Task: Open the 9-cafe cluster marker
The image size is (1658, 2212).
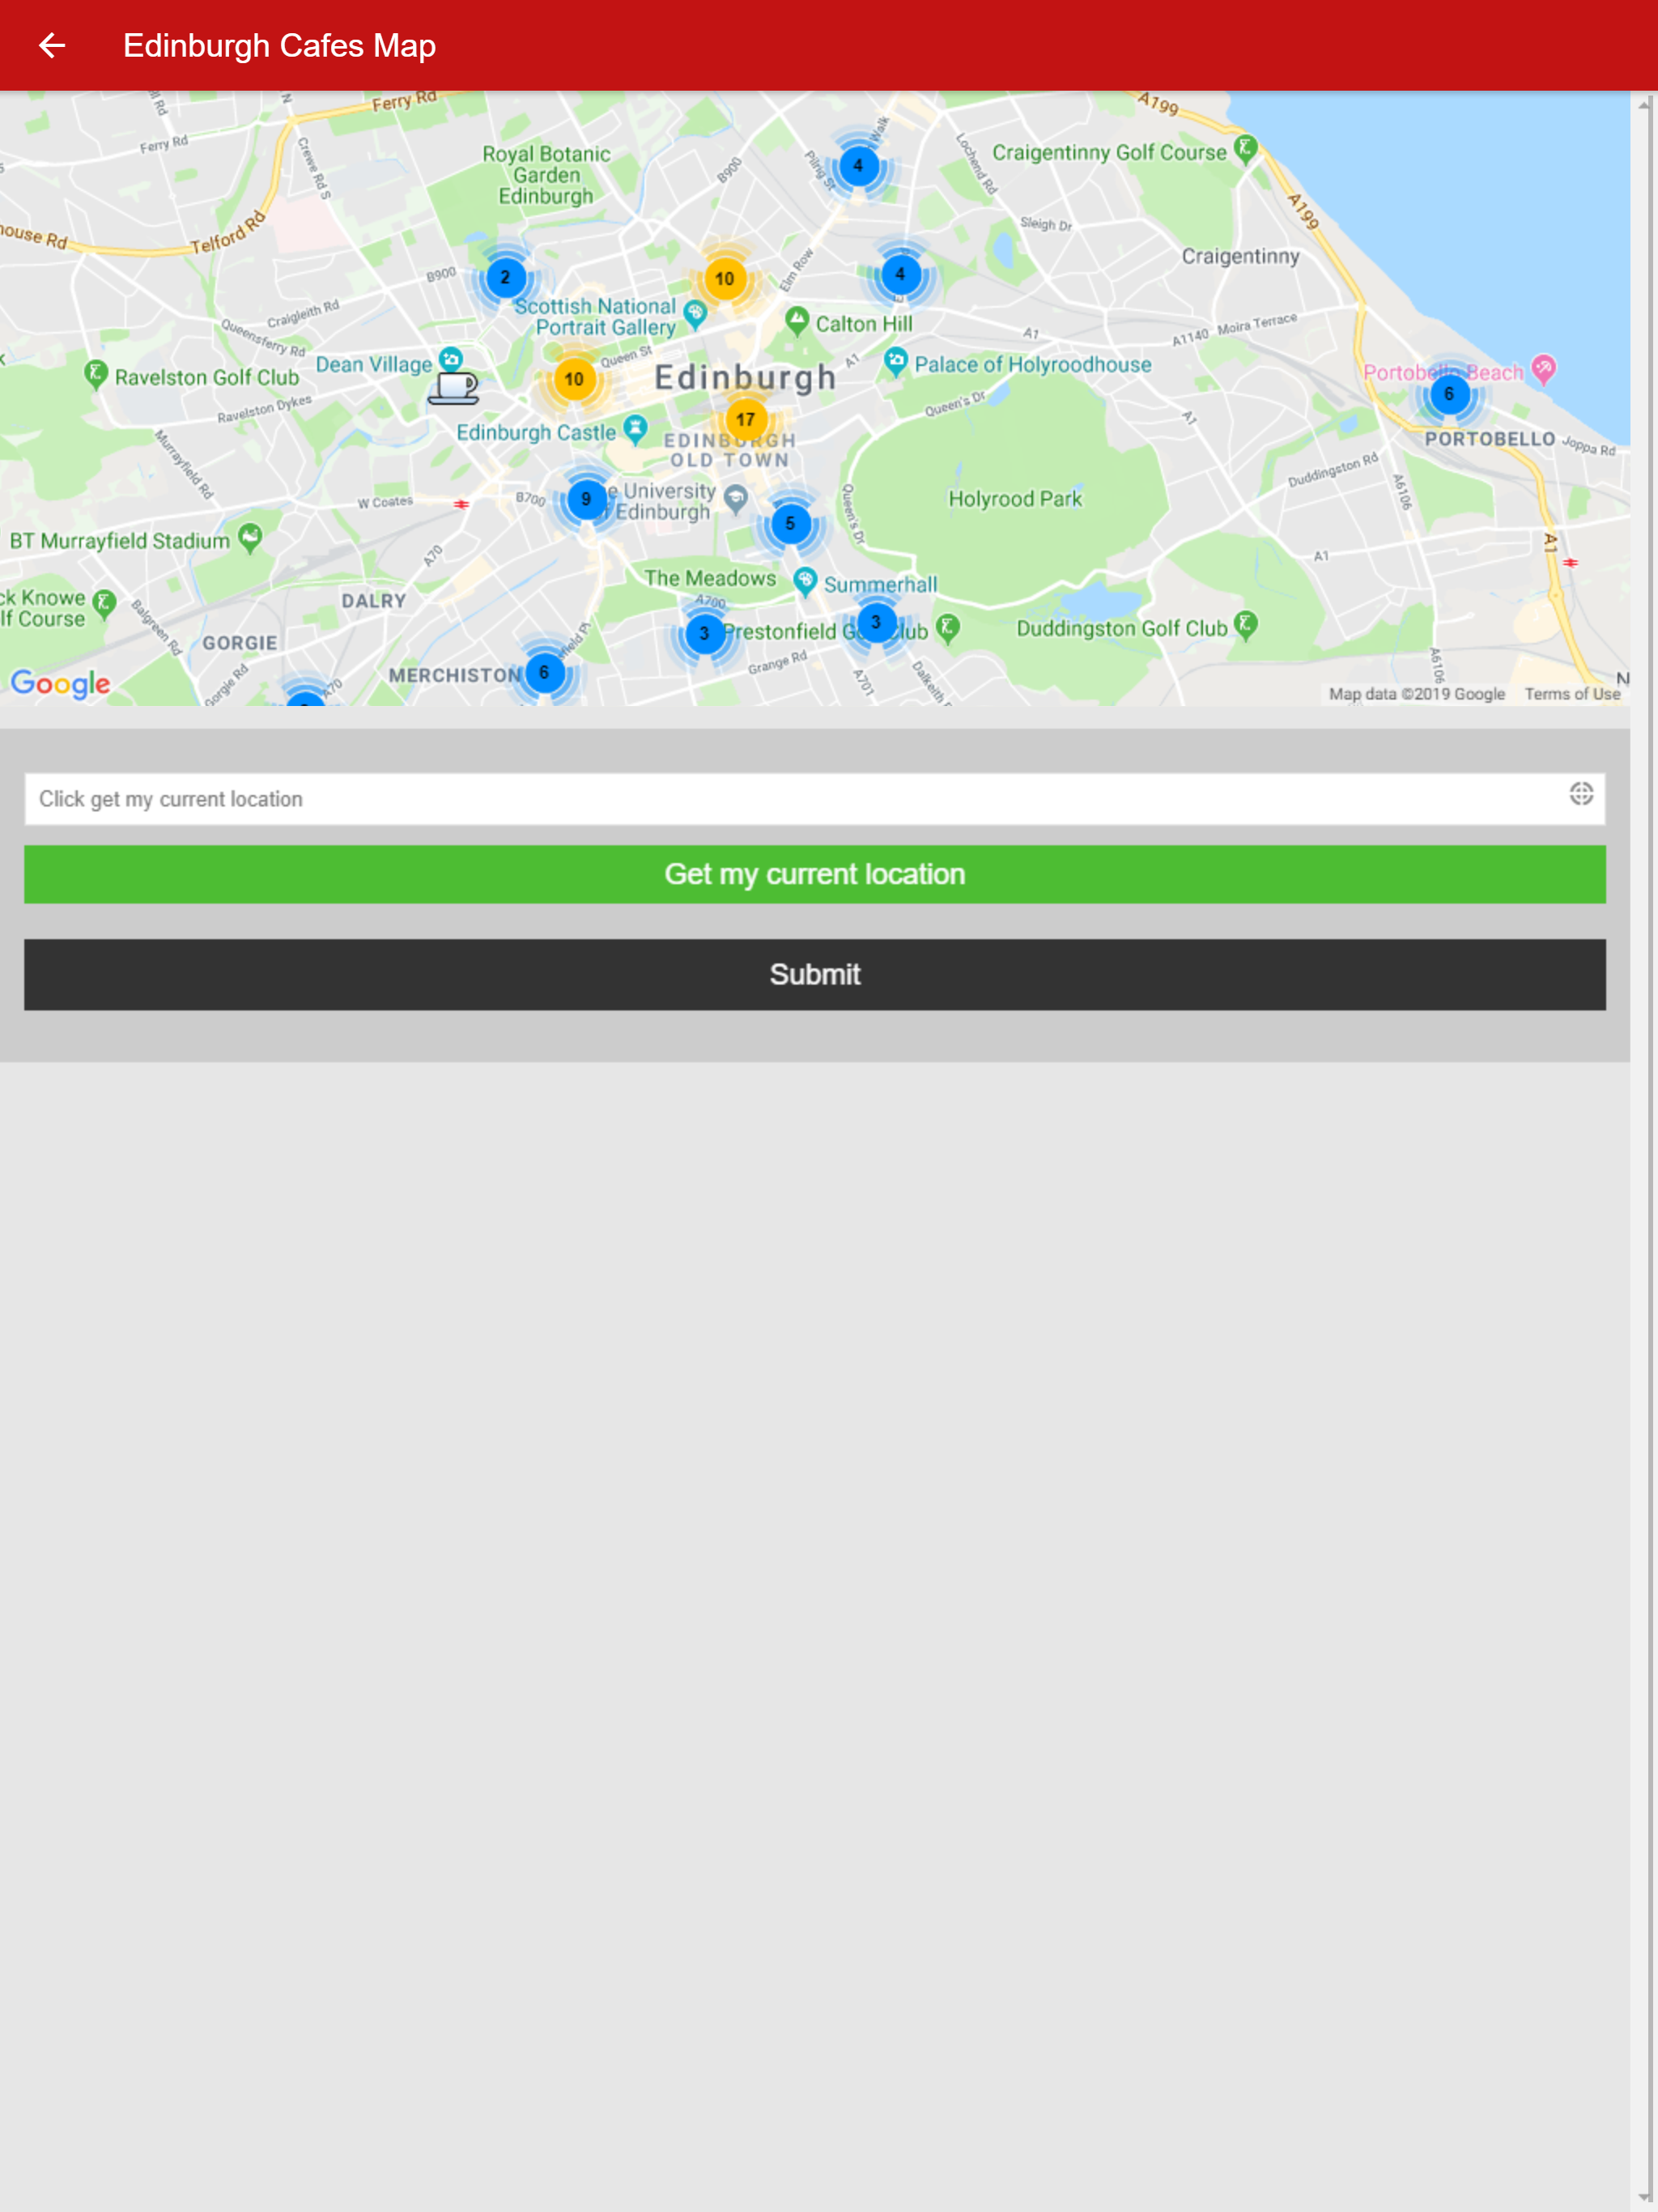Action: point(586,499)
